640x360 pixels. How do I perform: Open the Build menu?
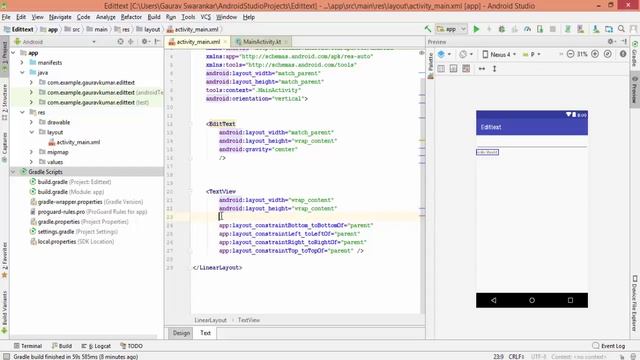pos(154,17)
